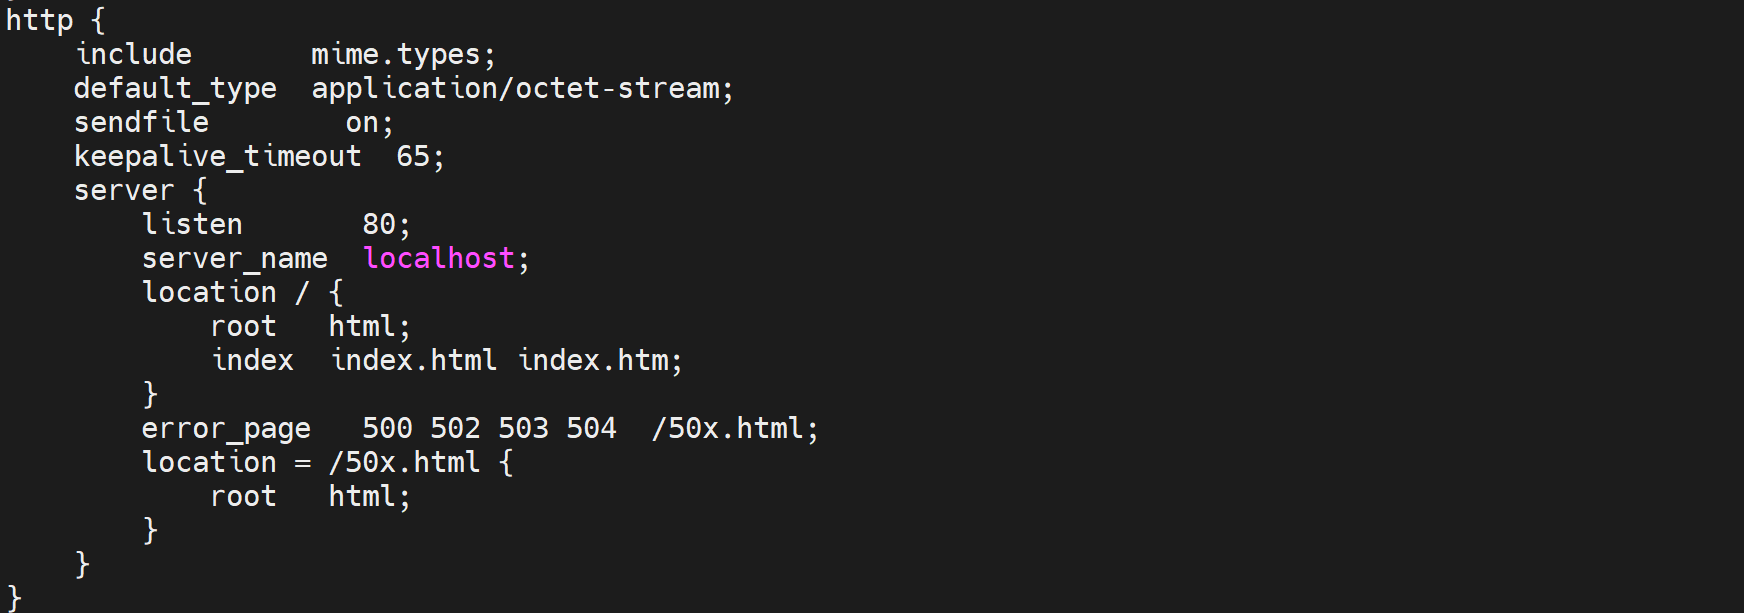Click the "500" error code
1744x613 pixels.
click(387, 428)
